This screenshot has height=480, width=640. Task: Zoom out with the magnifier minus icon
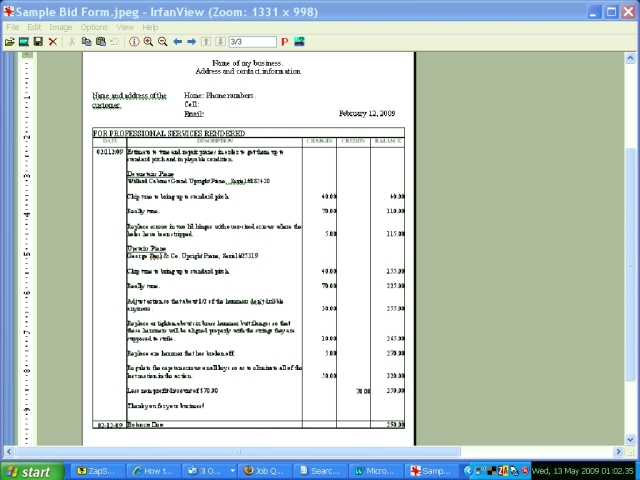tap(162, 42)
